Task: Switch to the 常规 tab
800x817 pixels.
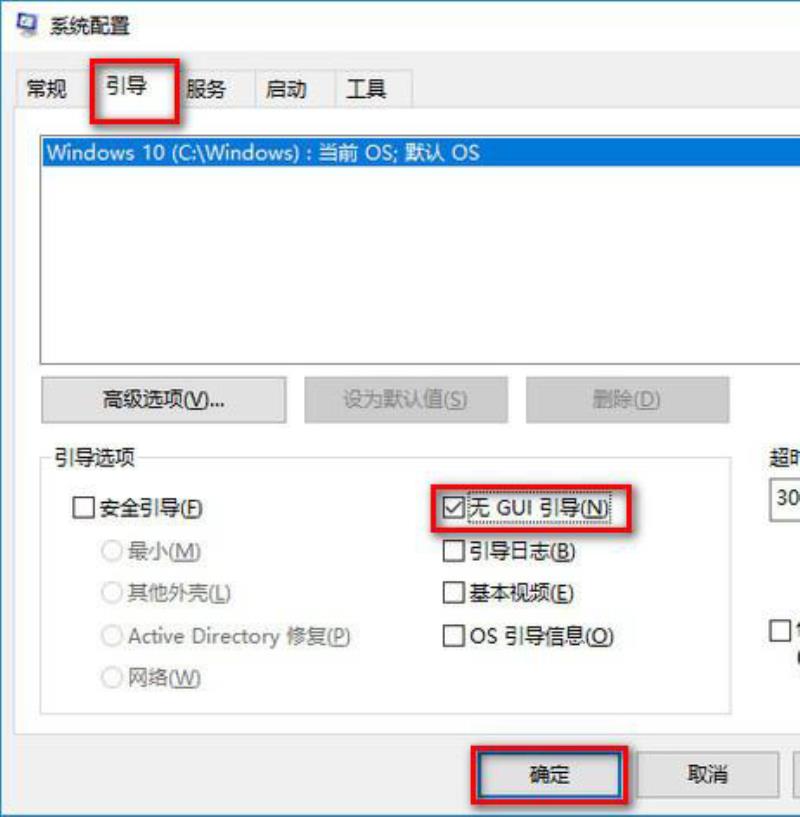Action: [47, 89]
